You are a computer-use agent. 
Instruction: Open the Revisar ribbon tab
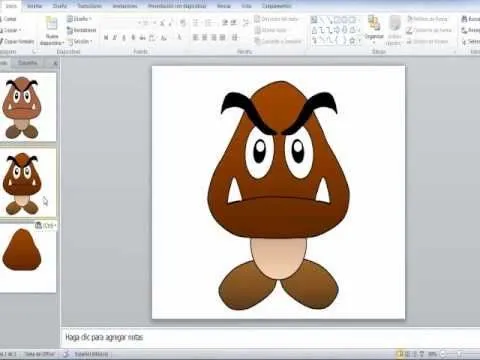pos(224,6)
